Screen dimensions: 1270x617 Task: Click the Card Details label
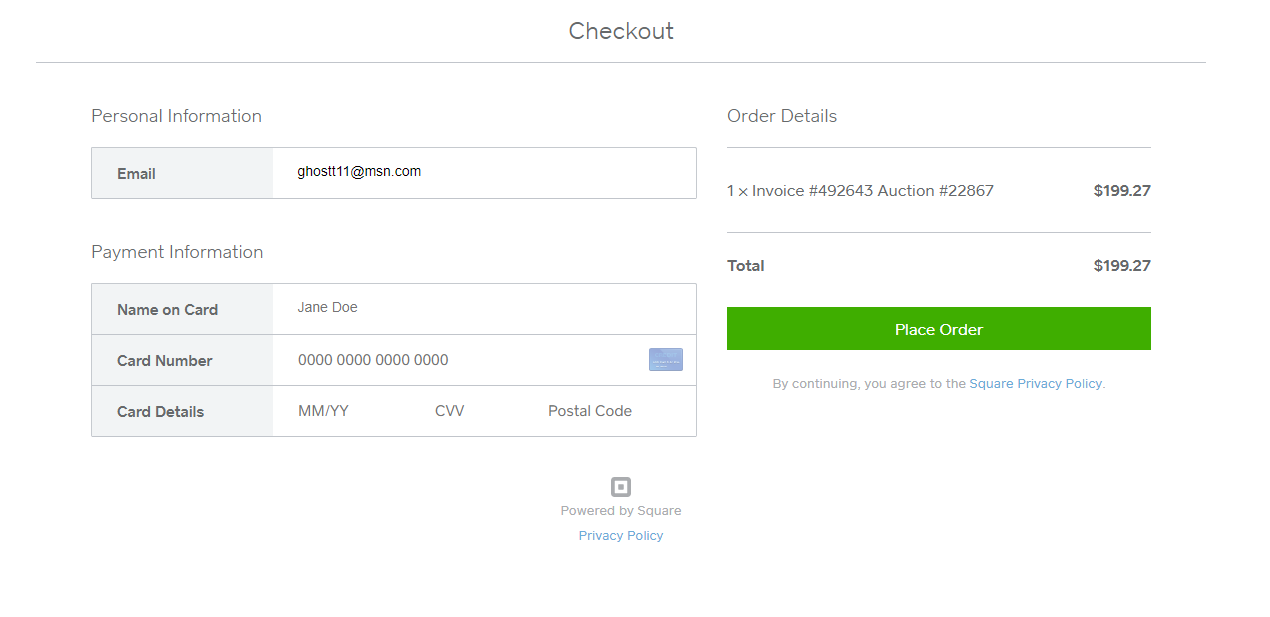[160, 412]
